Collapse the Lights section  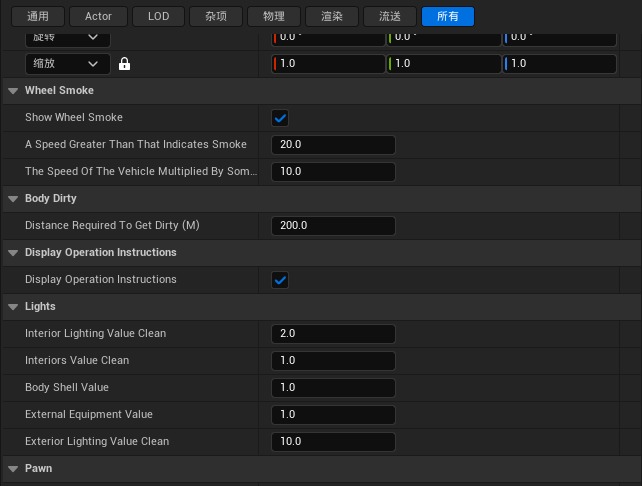(x=13, y=307)
